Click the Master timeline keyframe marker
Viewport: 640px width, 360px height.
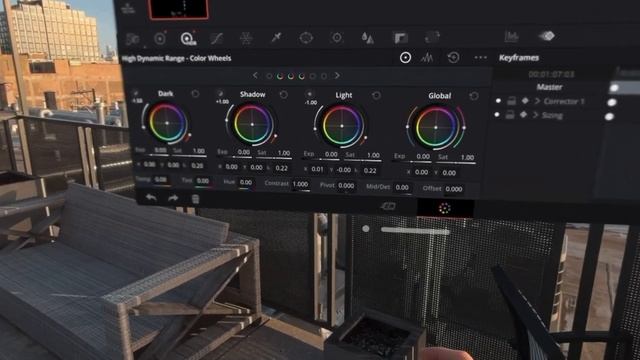coord(614,88)
